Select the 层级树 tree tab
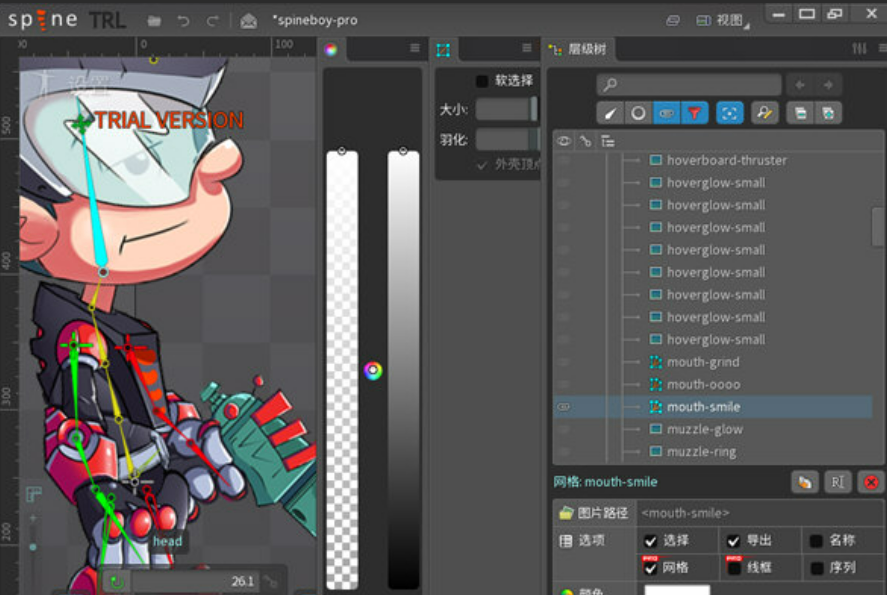Image resolution: width=887 pixels, height=595 pixels. coord(579,49)
